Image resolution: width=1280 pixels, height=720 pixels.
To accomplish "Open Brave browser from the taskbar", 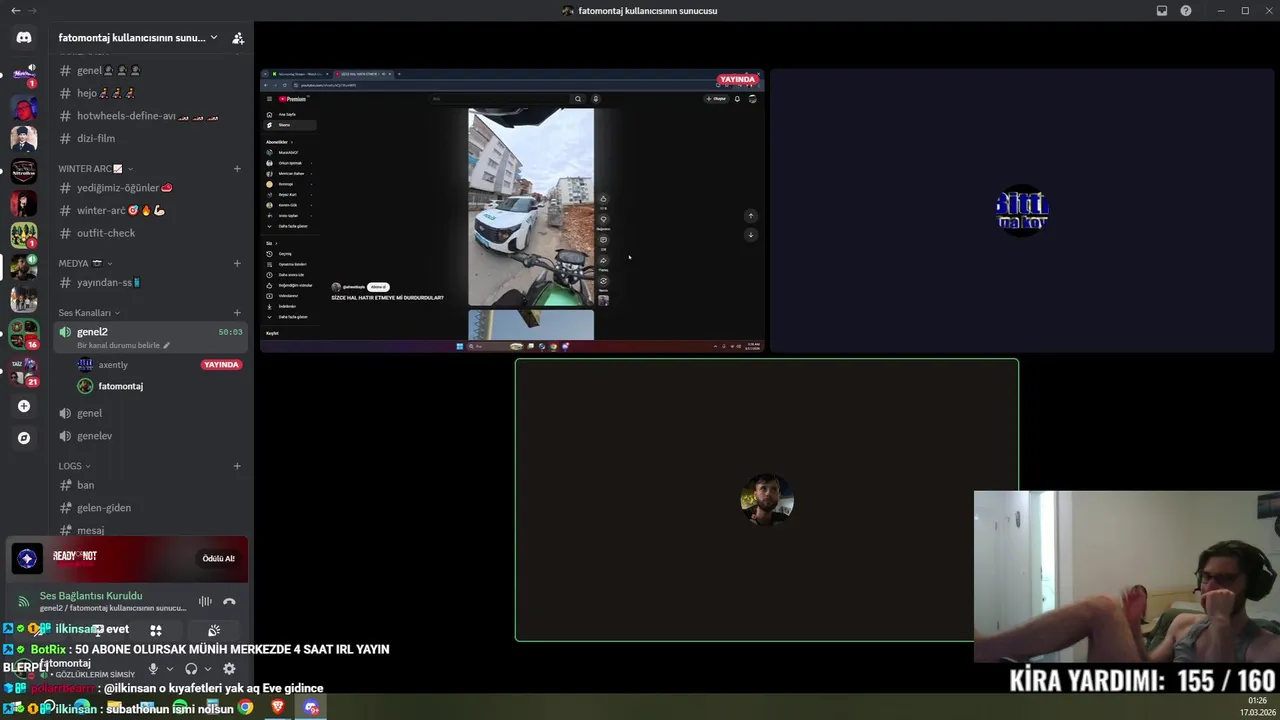I will pyautogui.click(x=278, y=708).
